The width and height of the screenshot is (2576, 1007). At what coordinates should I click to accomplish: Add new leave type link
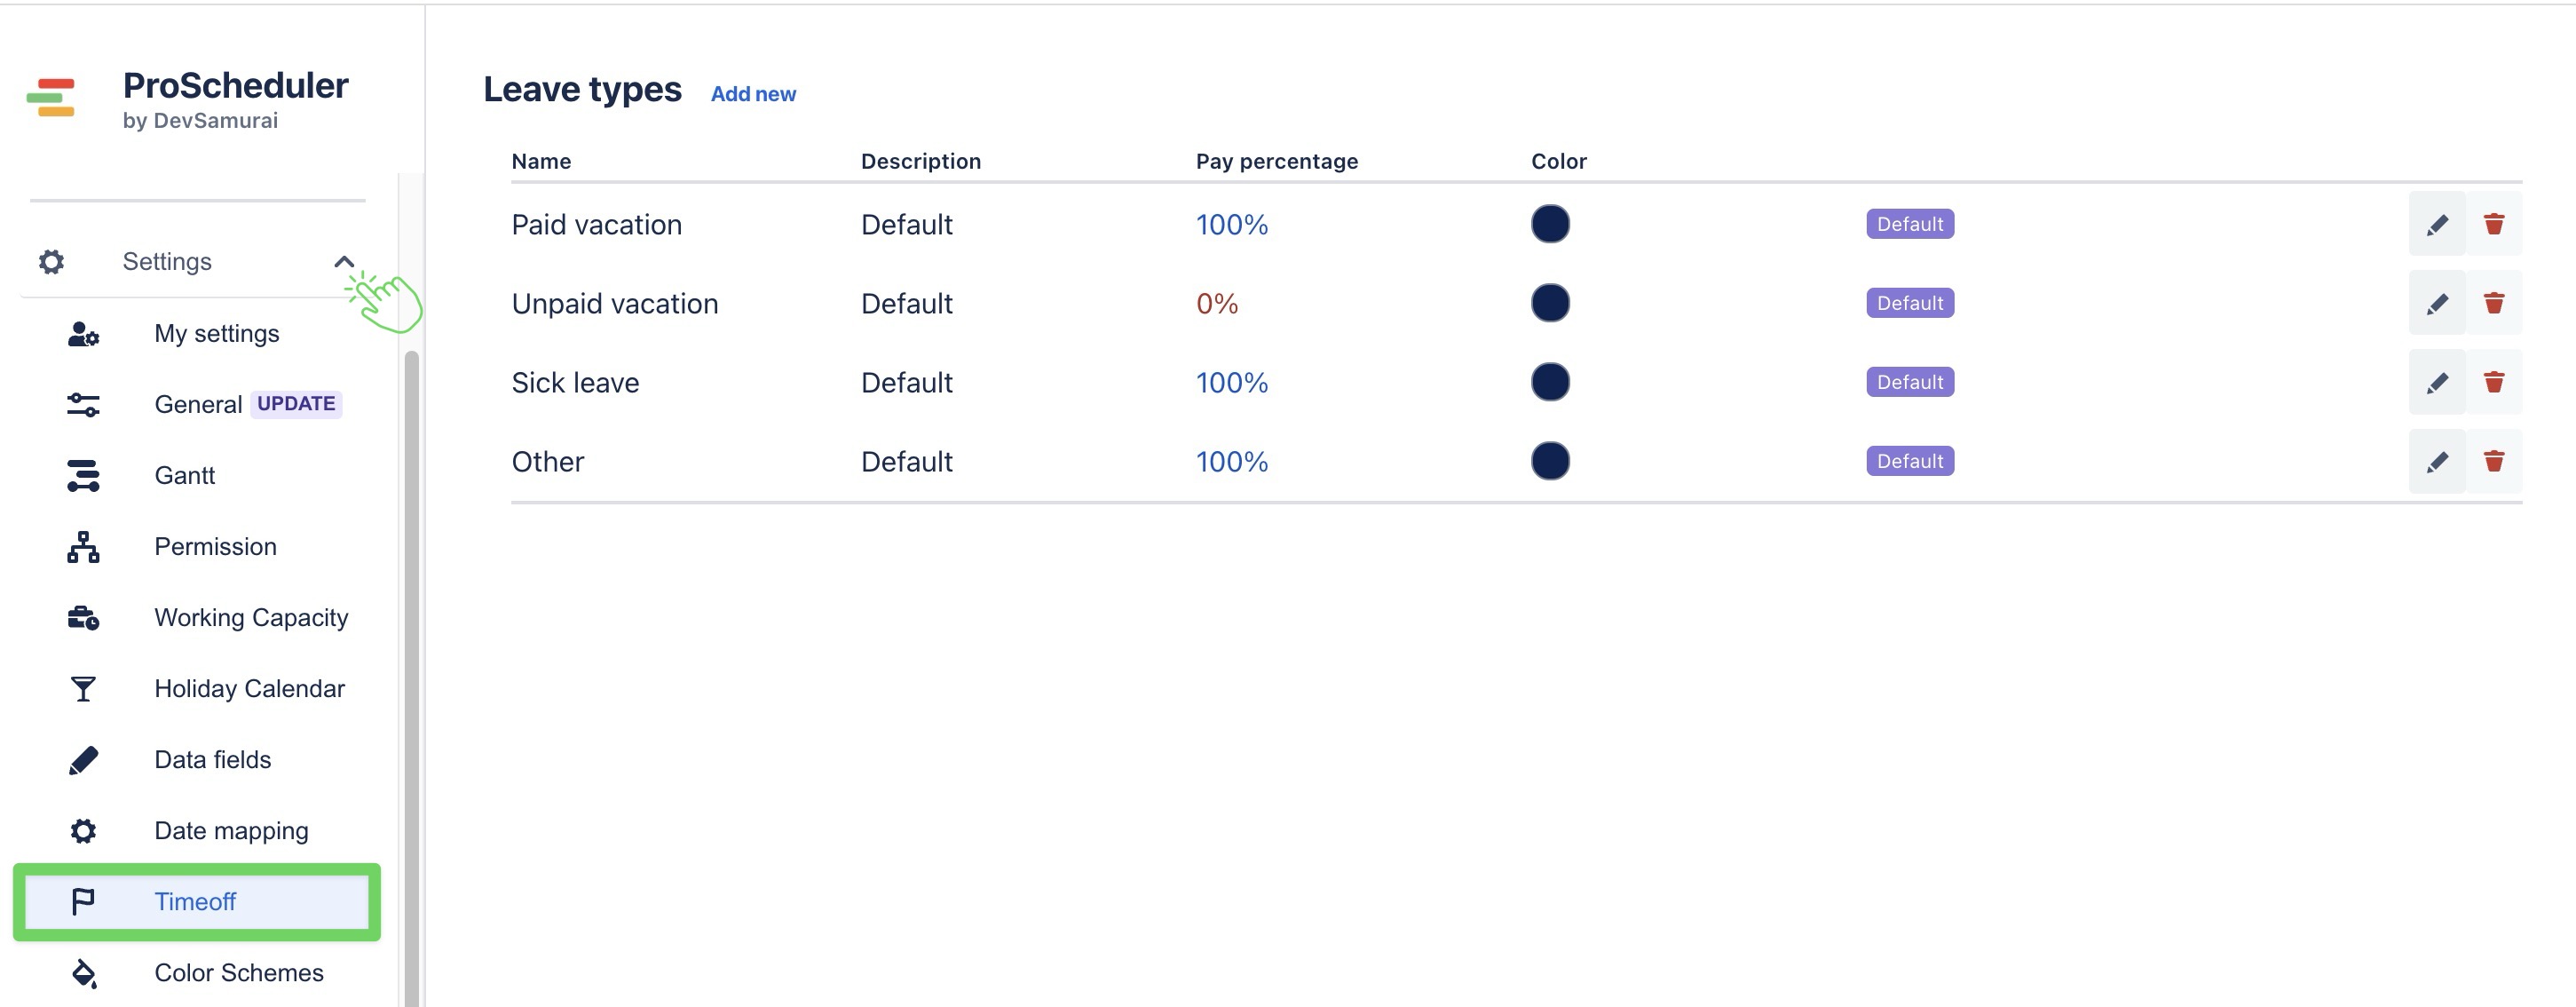tap(753, 94)
